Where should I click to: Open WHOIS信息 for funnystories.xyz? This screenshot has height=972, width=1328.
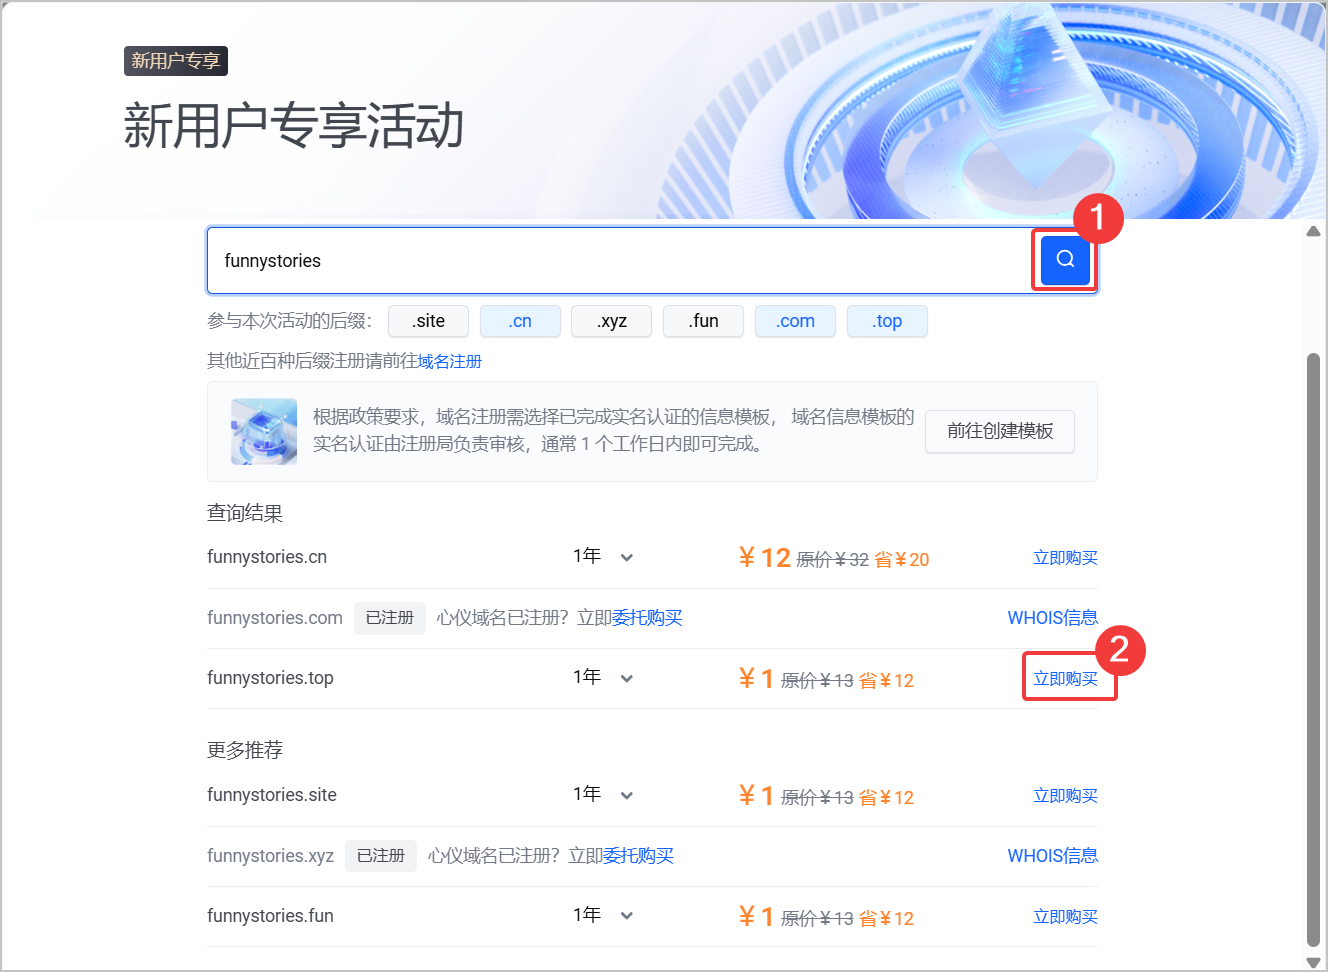tap(1053, 856)
